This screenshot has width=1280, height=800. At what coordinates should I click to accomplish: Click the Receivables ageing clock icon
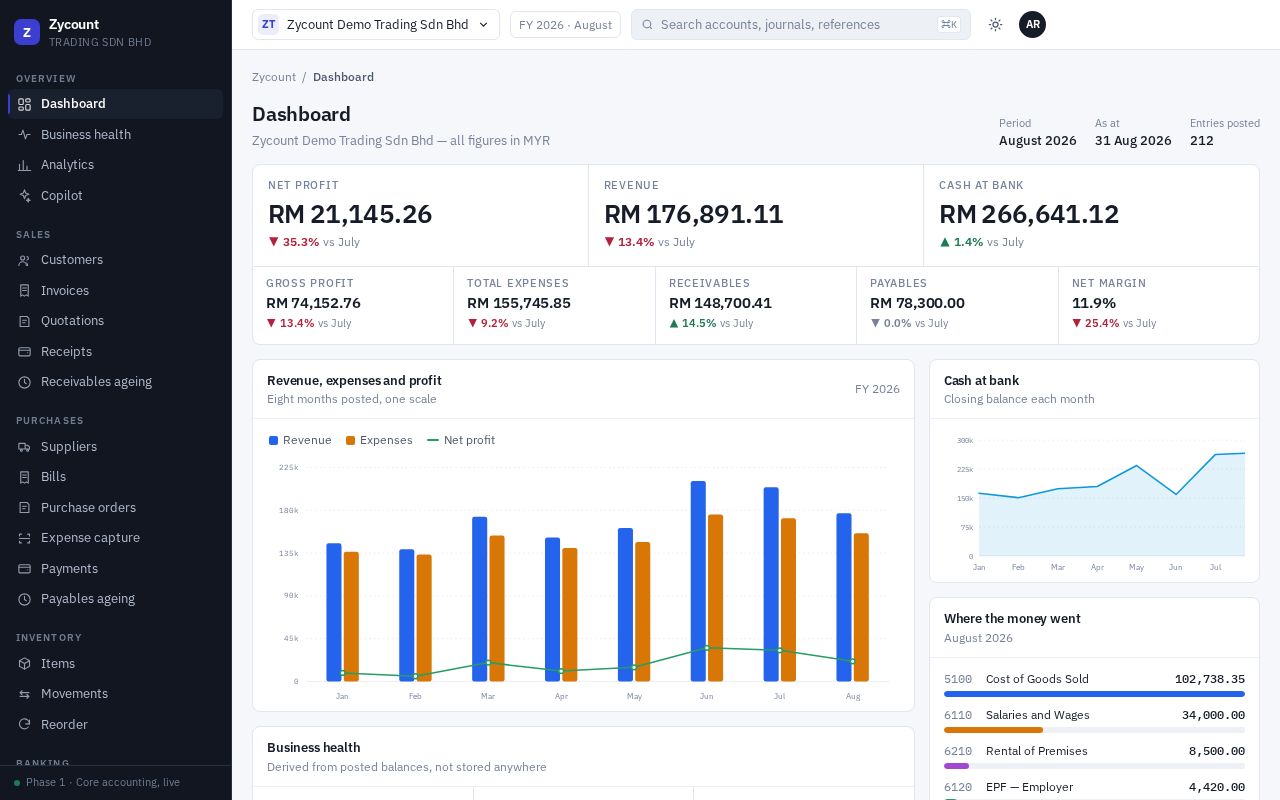25,382
